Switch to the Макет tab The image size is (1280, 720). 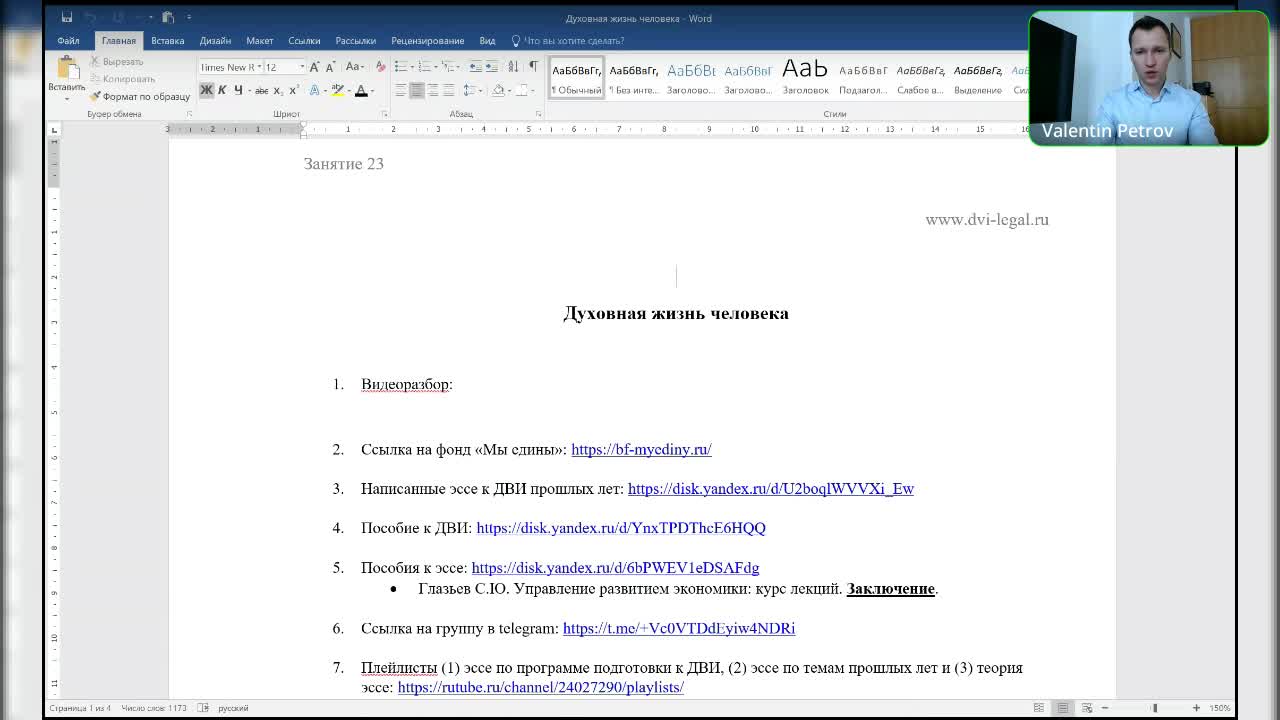tap(260, 41)
